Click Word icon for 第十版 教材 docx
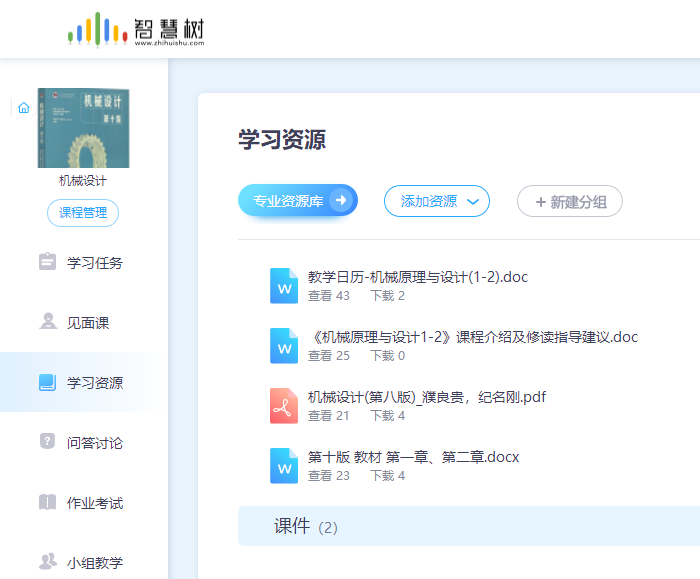Image resolution: width=700 pixels, height=579 pixels. [x=284, y=465]
